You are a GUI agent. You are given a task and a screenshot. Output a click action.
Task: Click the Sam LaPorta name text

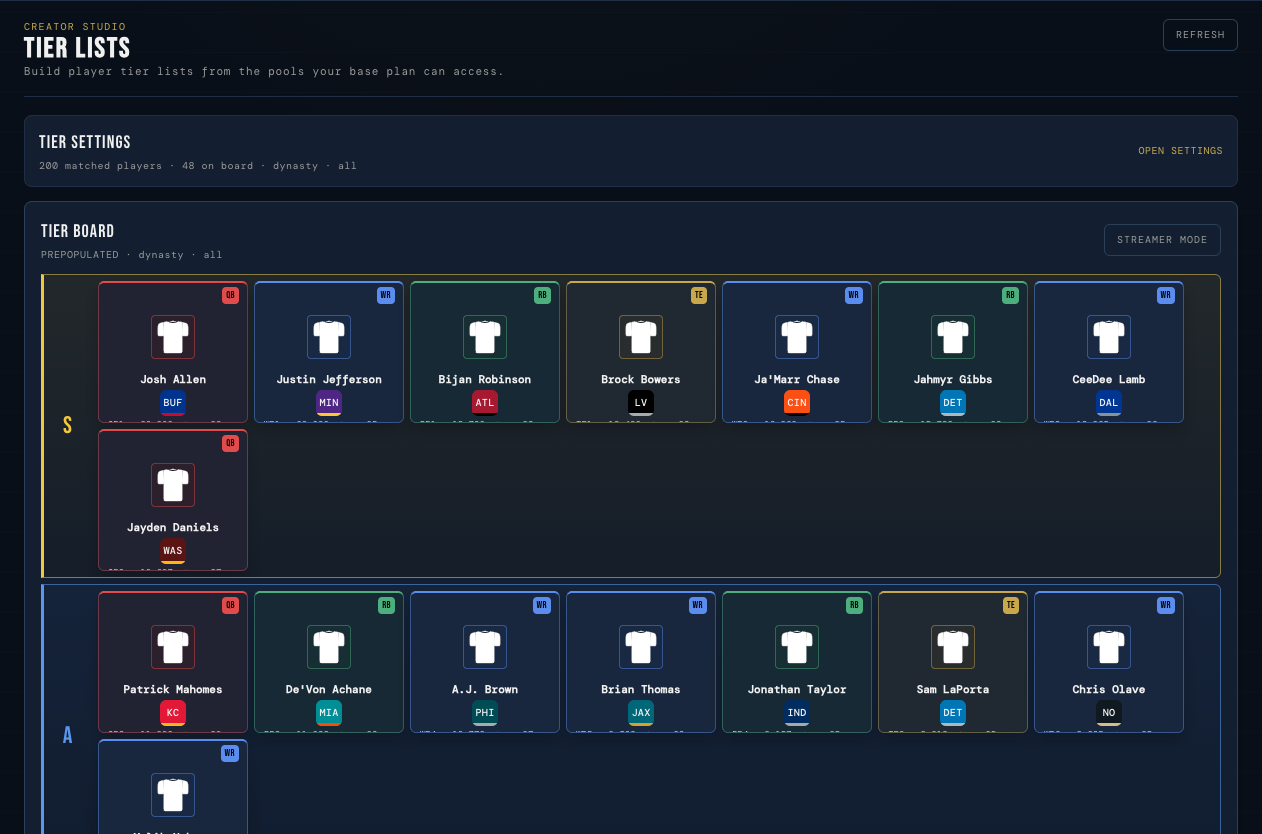pyautogui.click(x=953, y=689)
